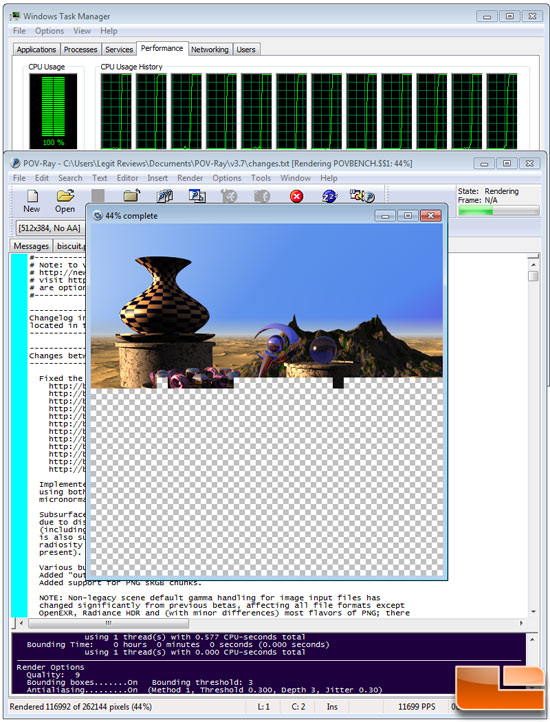
Task: Click the 'Ins' status bar indicator
Action: 332,706
